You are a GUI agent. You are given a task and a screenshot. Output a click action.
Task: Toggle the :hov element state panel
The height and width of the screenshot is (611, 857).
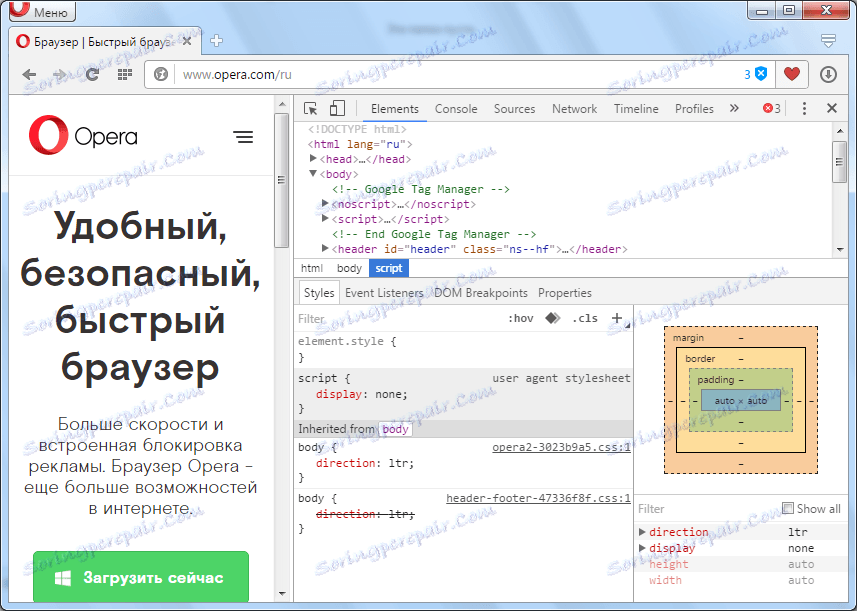point(520,319)
